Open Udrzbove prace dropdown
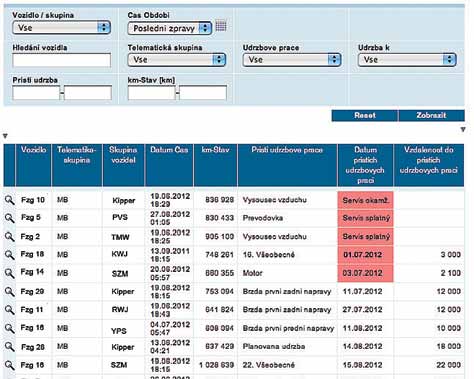Image resolution: width=474 pixels, height=379 pixels. (x=292, y=60)
